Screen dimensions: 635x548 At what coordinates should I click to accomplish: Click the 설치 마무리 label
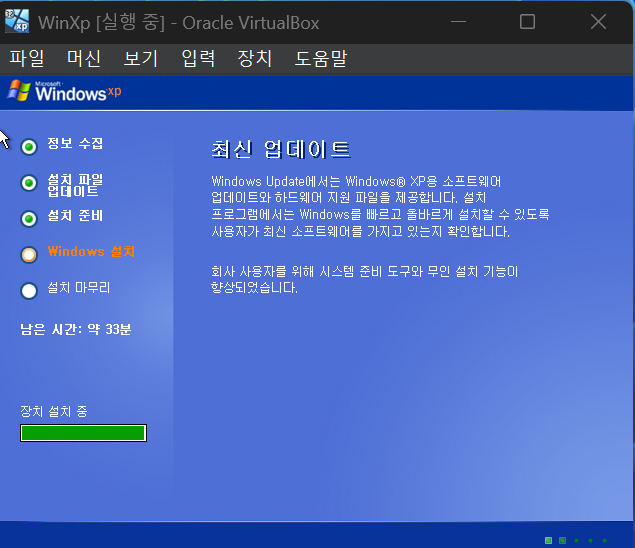(x=79, y=288)
